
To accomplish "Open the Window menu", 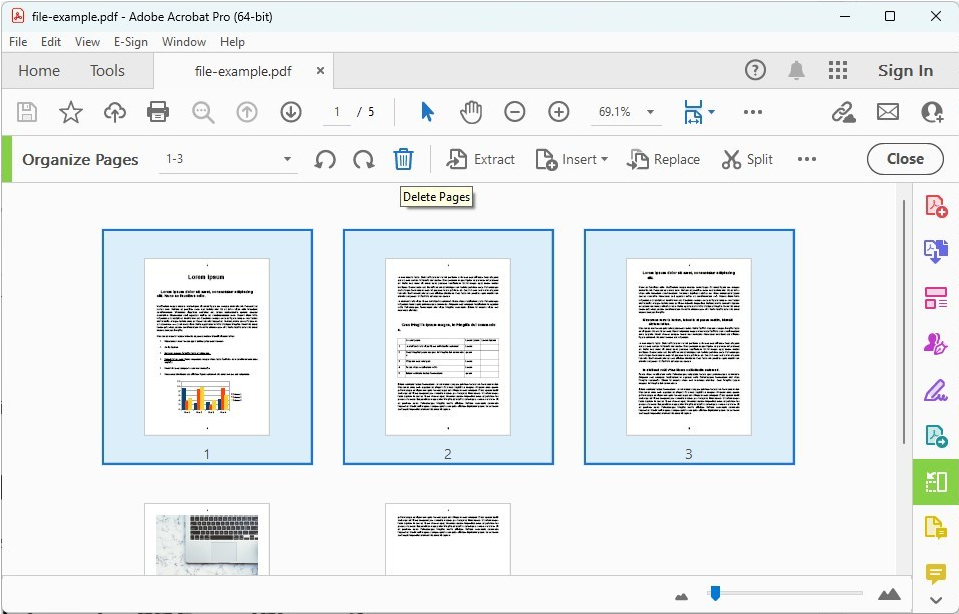I will point(184,41).
